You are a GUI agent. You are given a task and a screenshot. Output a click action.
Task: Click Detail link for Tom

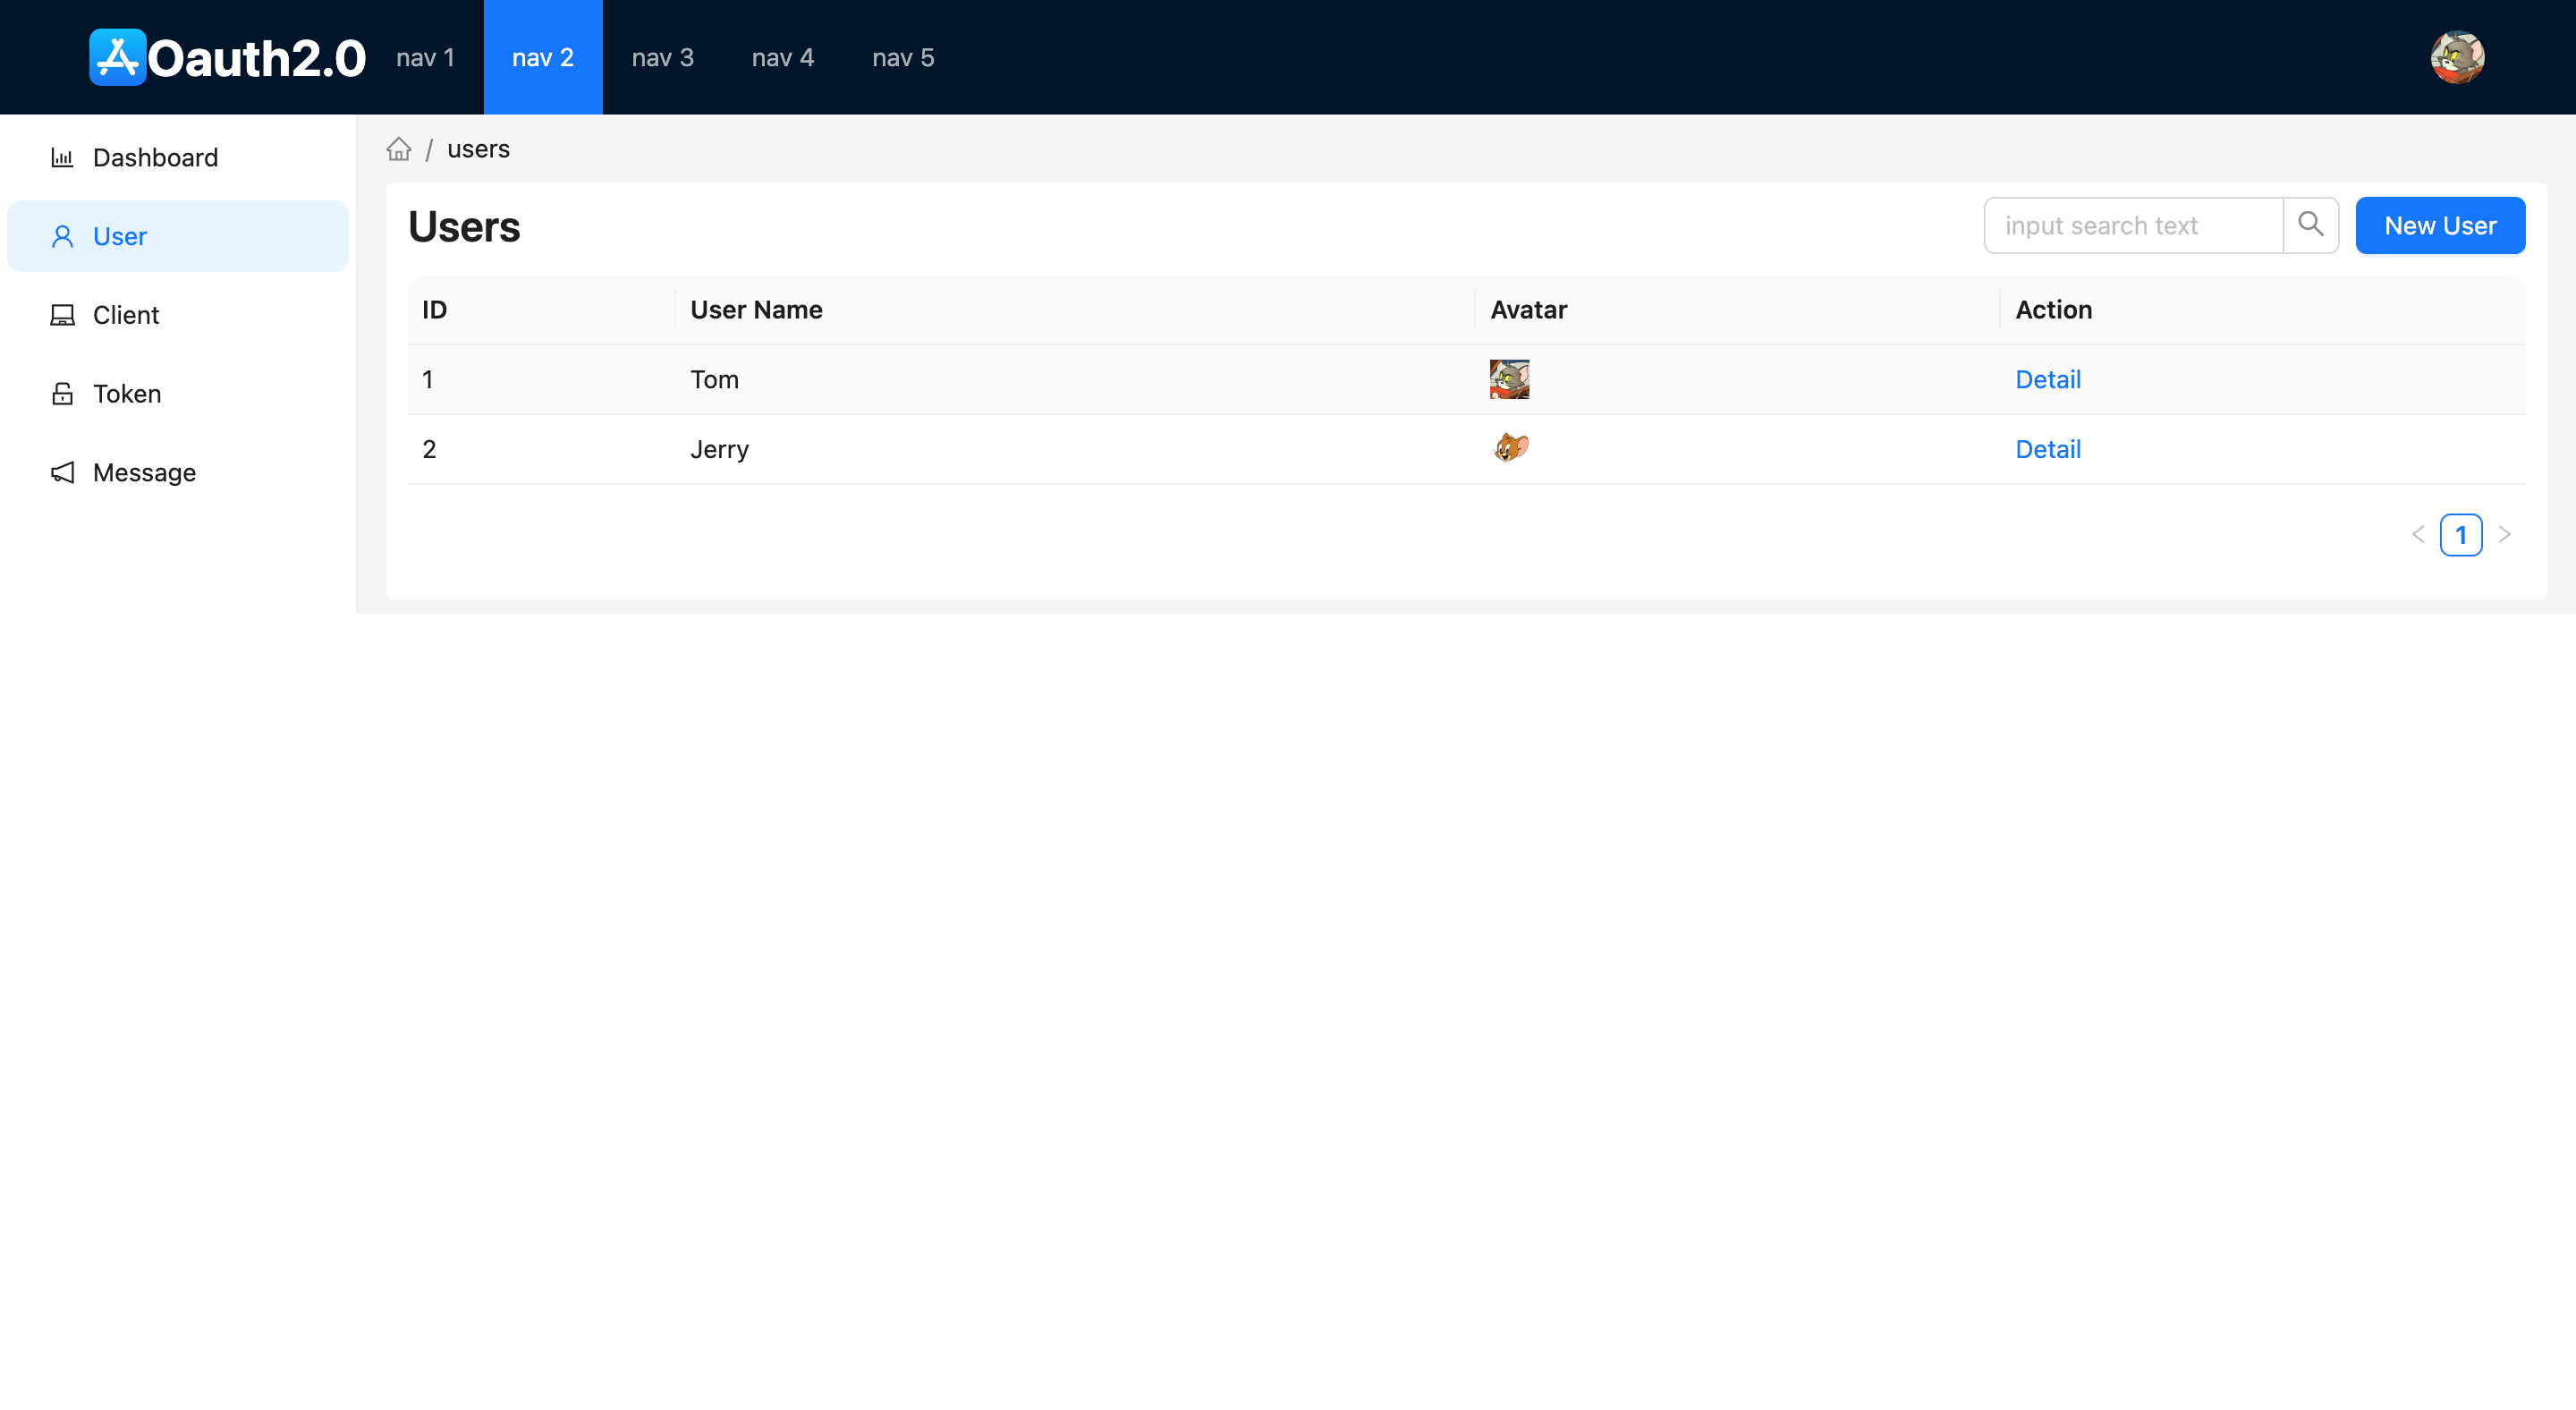tap(2046, 378)
